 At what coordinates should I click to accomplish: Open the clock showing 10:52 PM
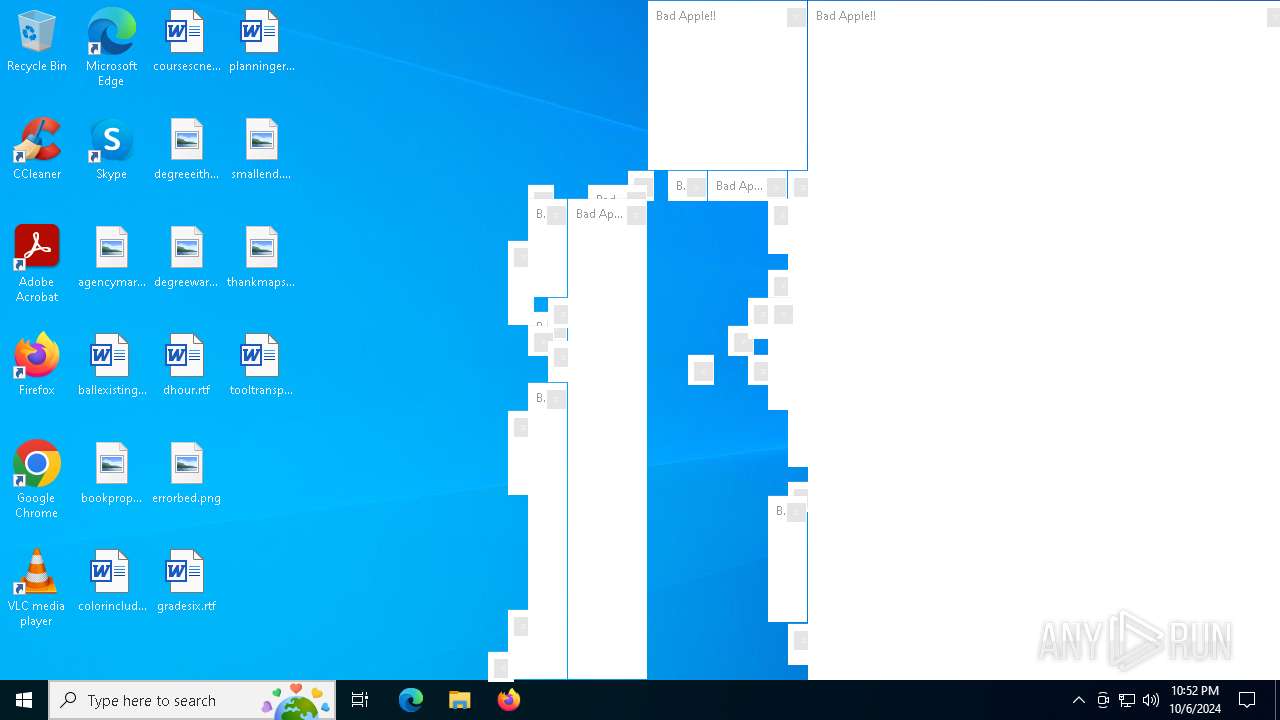[1195, 700]
